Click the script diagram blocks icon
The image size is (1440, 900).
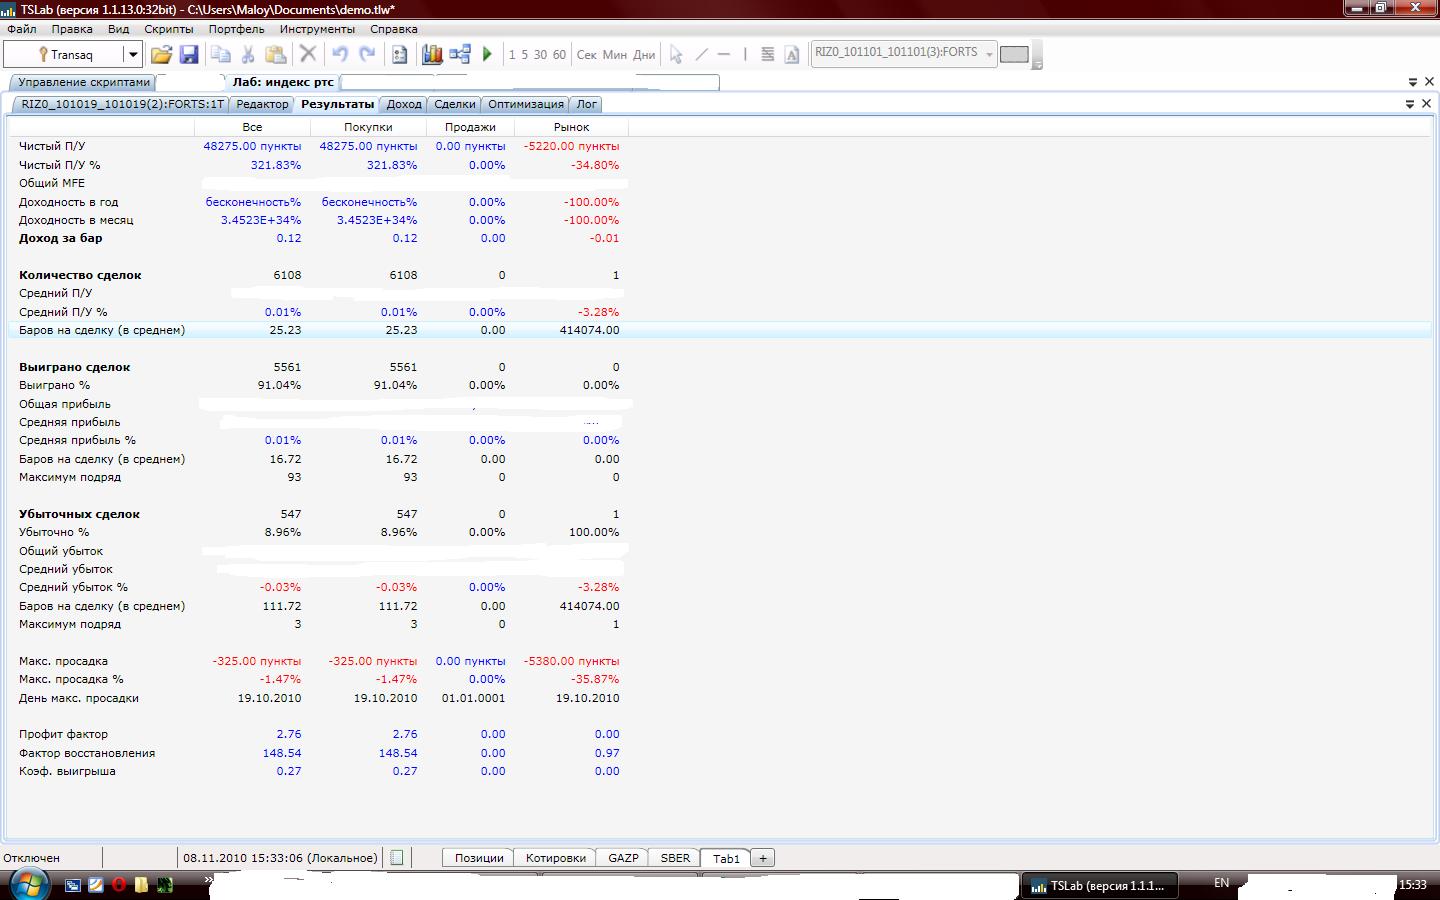460,55
